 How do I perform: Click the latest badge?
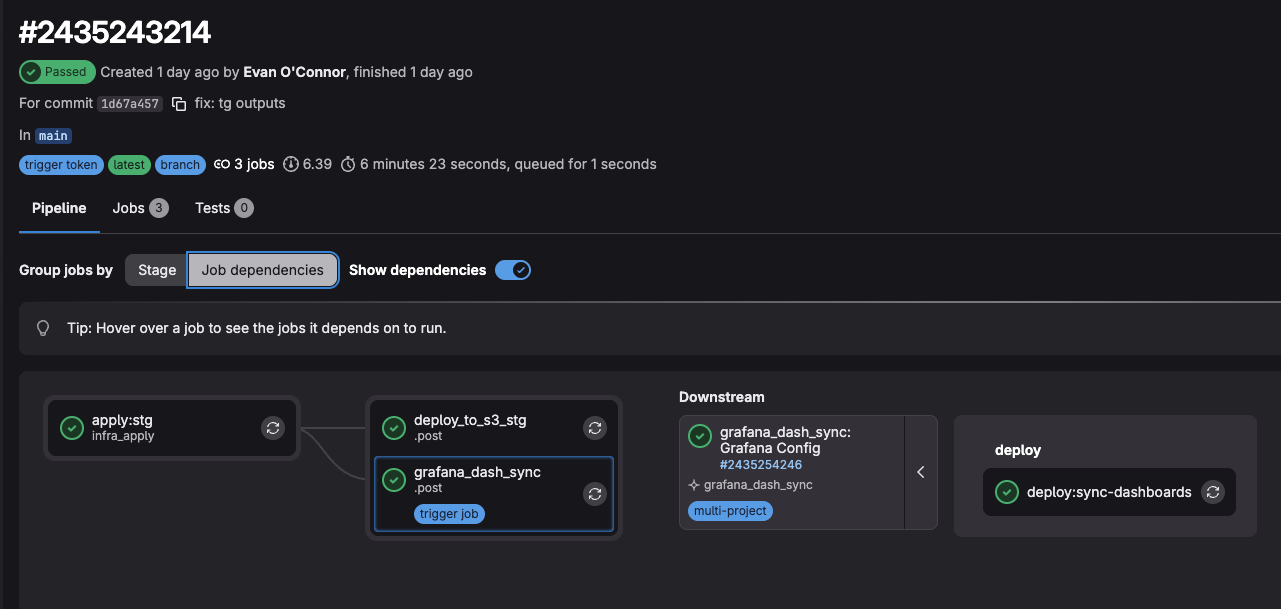coord(129,165)
